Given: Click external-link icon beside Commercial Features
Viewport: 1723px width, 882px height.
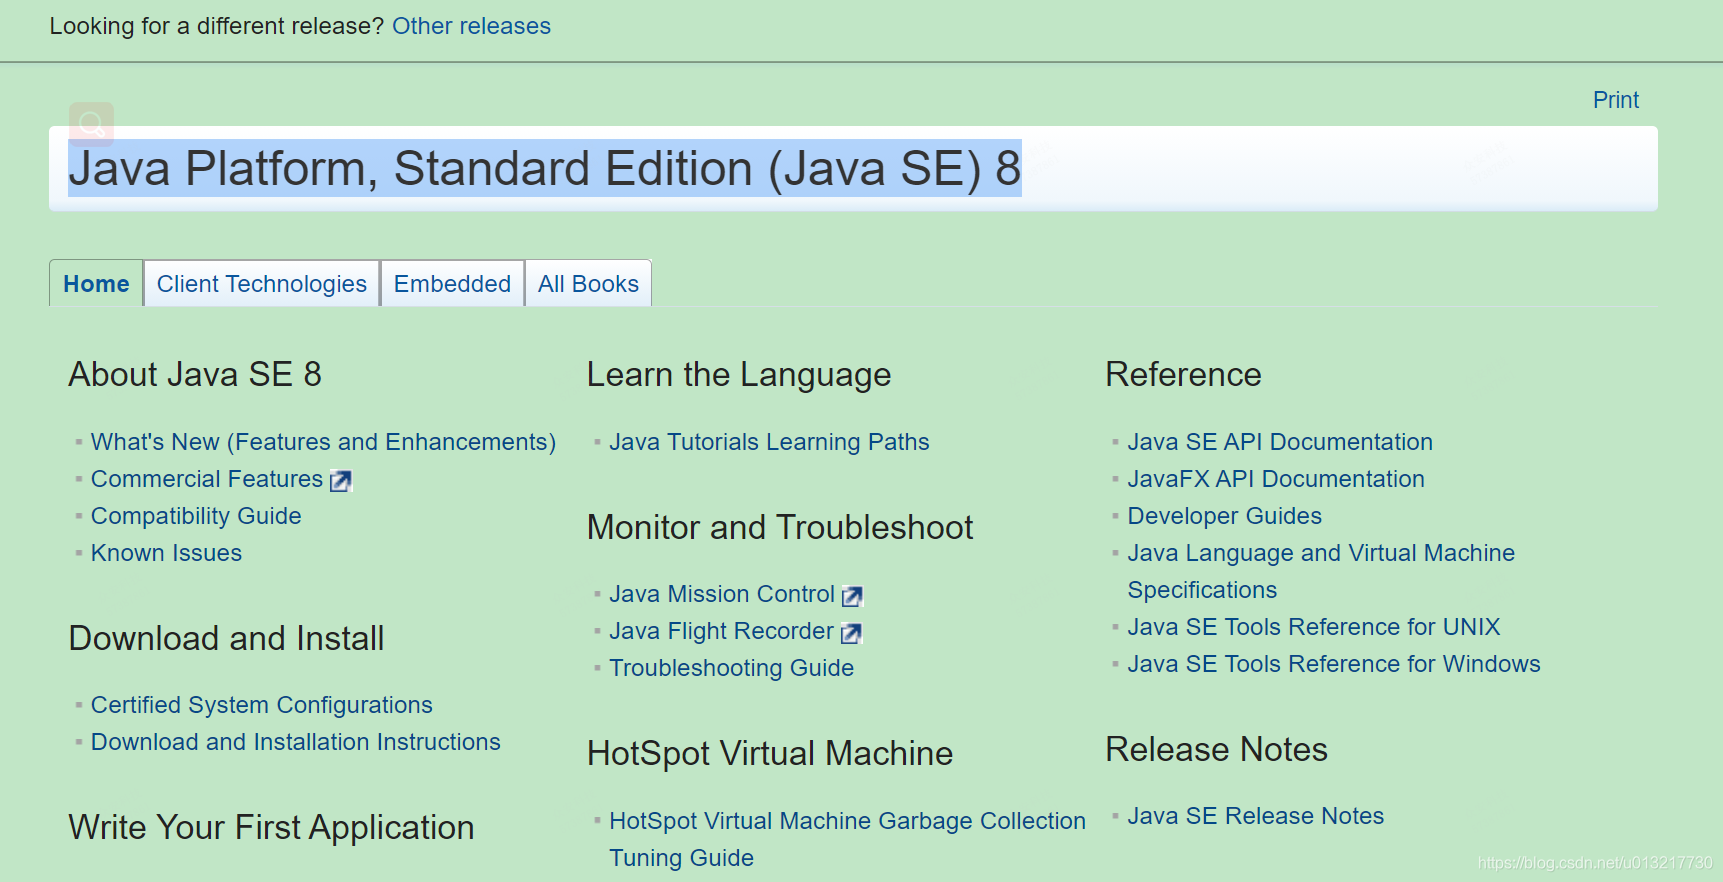Looking at the screenshot, I should point(341,481).
